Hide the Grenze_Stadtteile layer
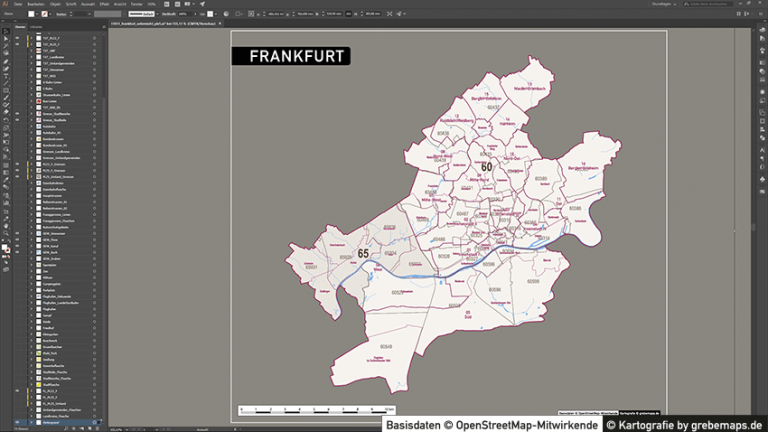The height and width of the screenshot is (432, 768). (x=17, y=120)
